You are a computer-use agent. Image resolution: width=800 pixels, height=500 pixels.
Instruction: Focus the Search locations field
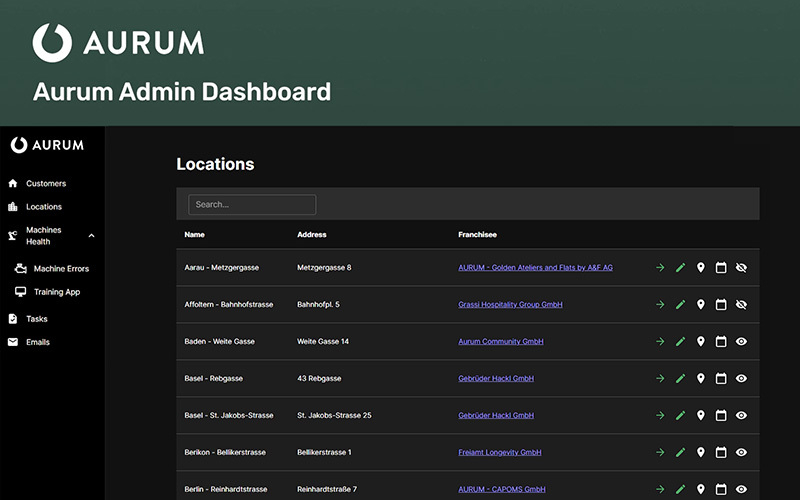point(252,205)
